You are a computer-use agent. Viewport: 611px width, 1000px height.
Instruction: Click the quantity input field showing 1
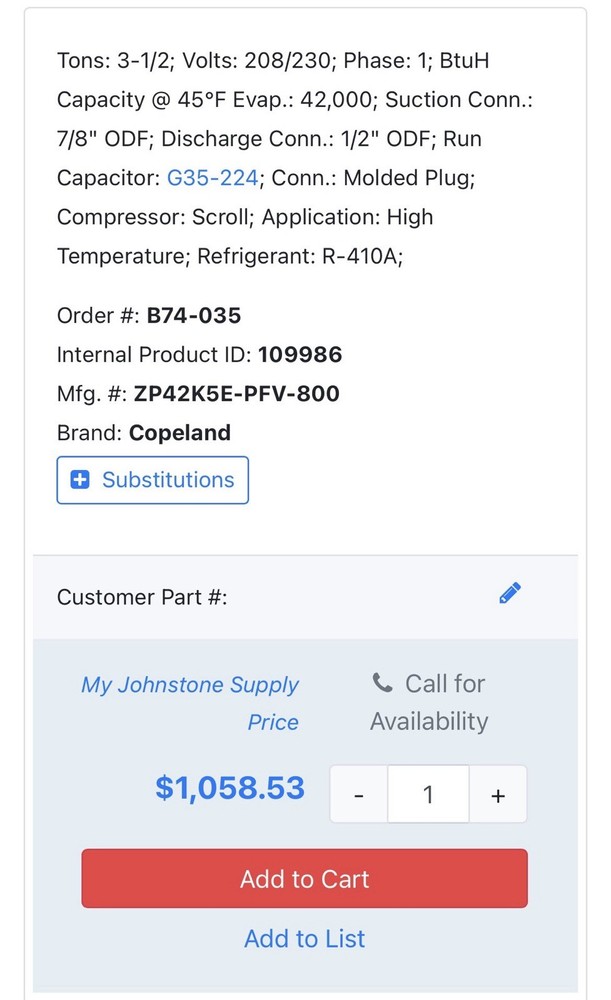pos(428,795)
